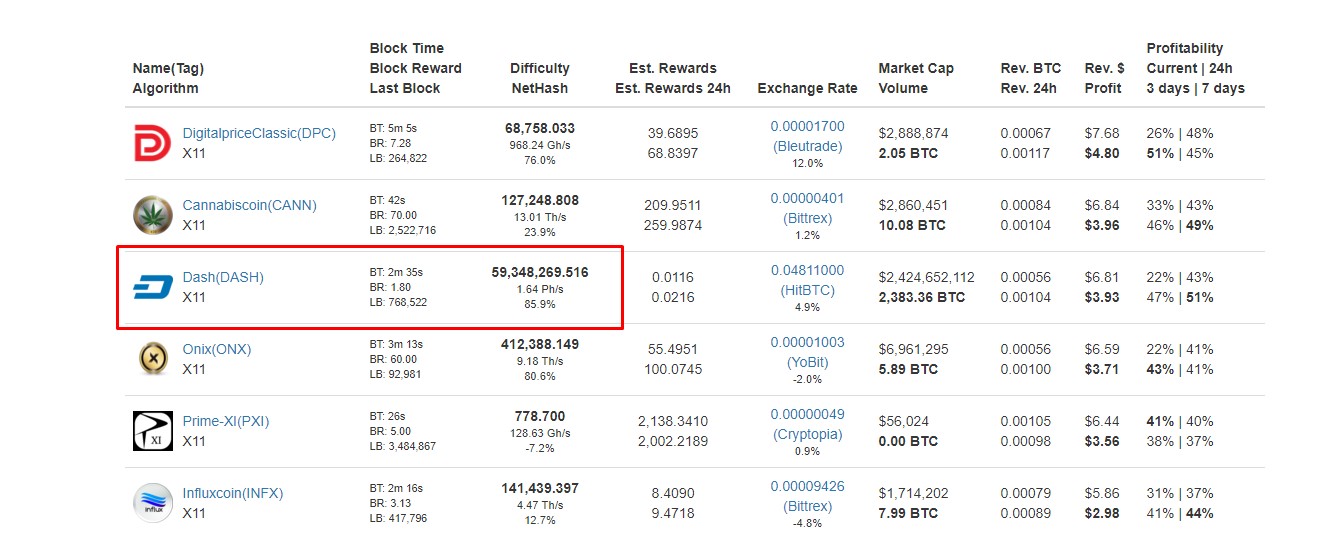Screen dimensions: 1318x539
Task: Open Influxcoin exchange rate 0.00009426 link
Action: coord(807,486)
